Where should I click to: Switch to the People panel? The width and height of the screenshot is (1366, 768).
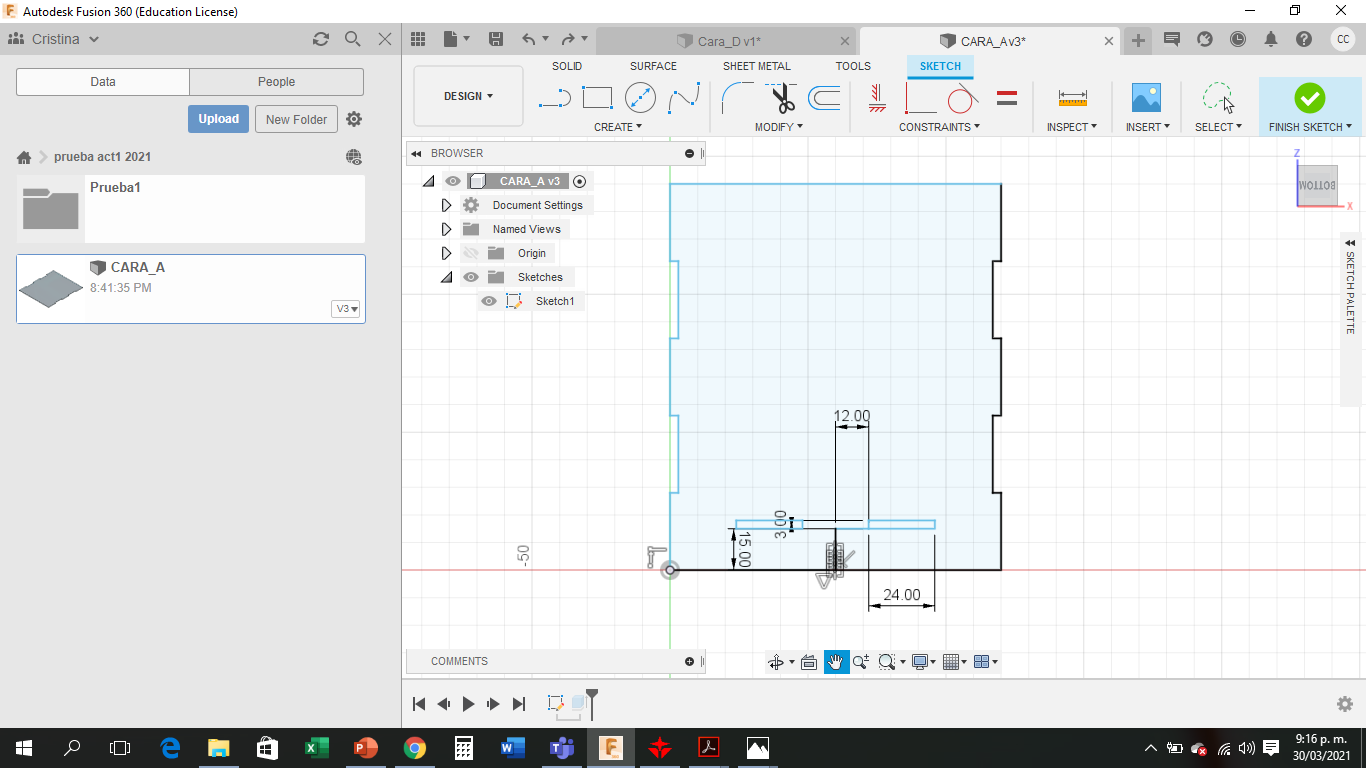pyautogui.click(x=276, y=82)
